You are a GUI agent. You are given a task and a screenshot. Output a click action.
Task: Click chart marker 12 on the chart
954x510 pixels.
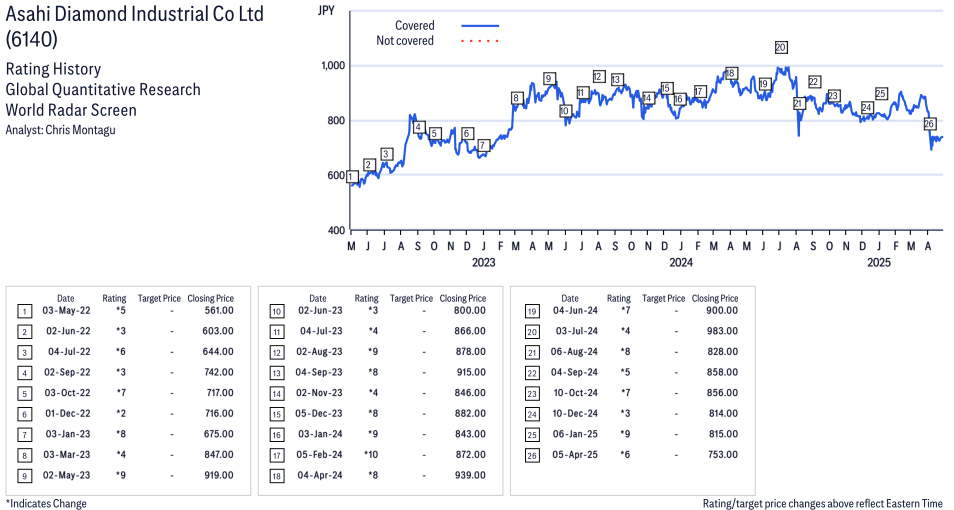[598, 77]
